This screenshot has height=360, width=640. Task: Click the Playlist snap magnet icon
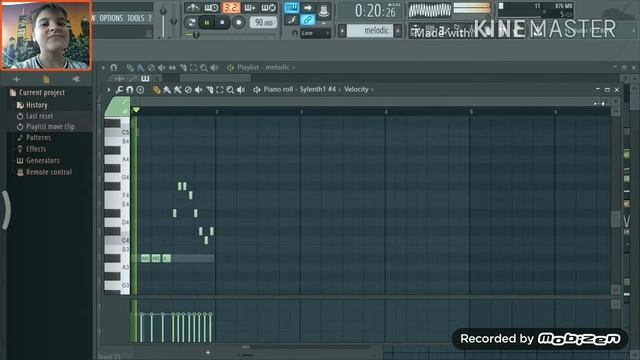coord(114,68)
